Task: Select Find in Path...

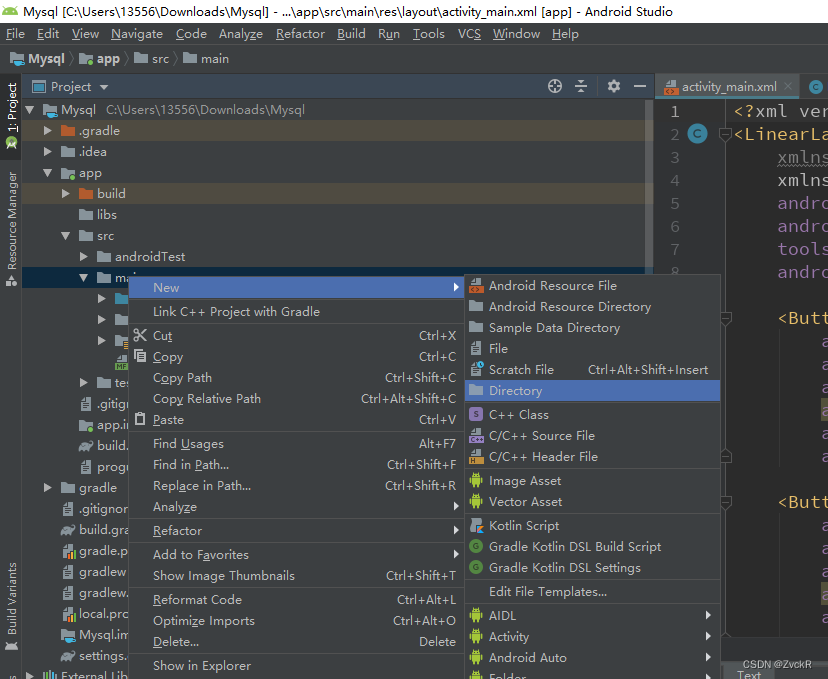Action: [296, 465]
